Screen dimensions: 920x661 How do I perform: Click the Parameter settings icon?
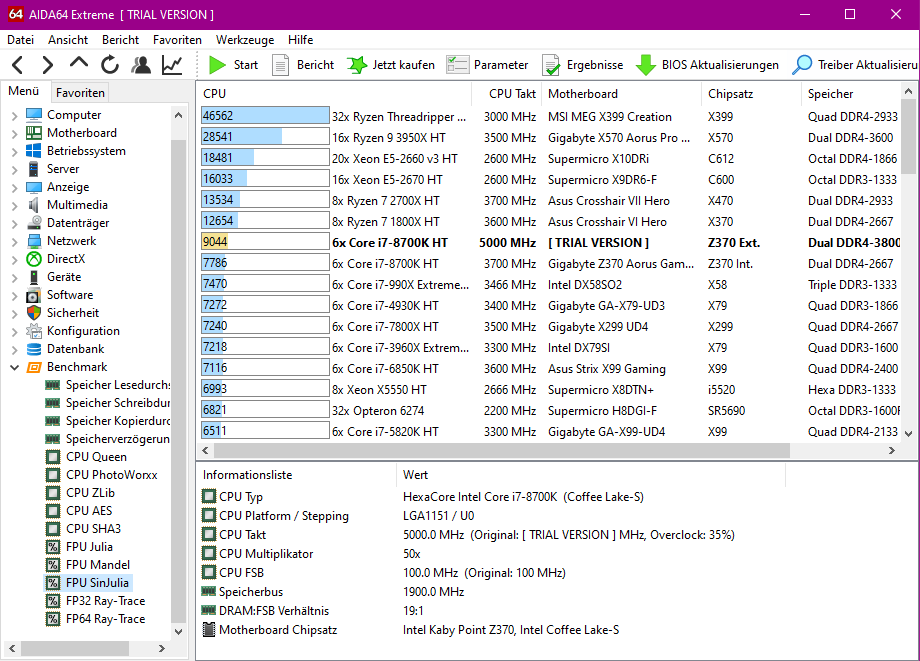click(x=457, y=65)
